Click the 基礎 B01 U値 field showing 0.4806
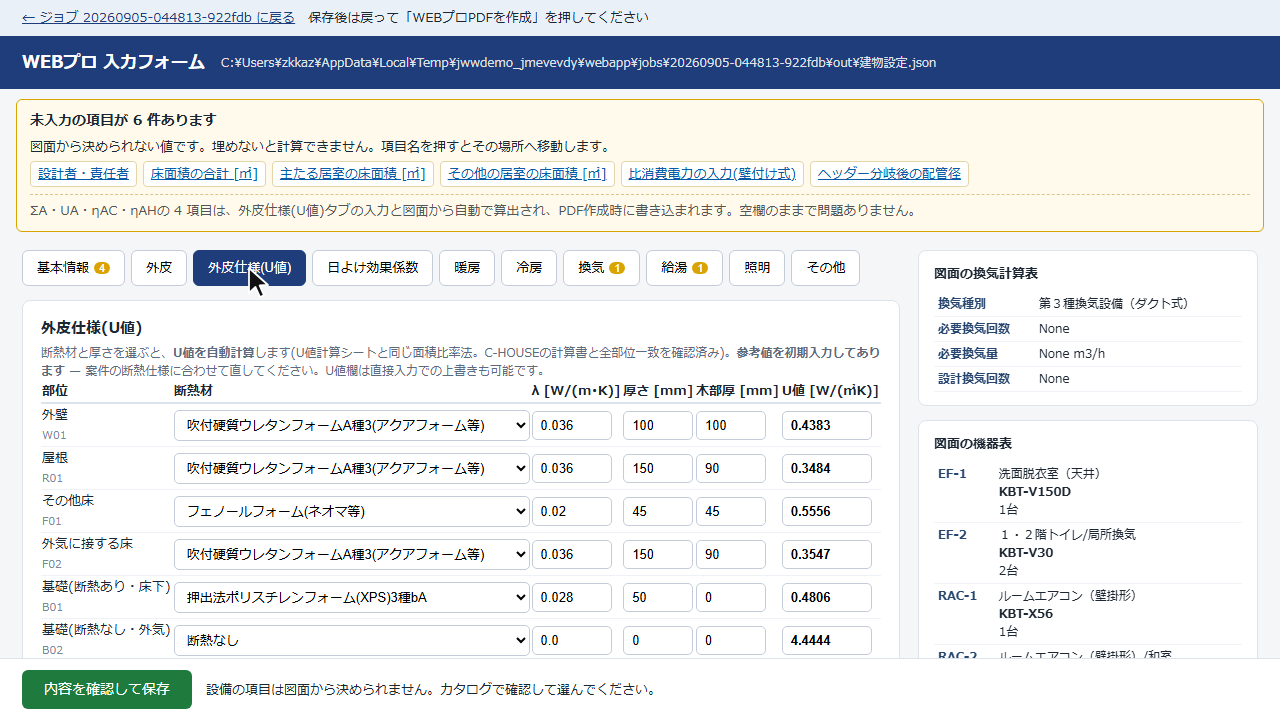The image size is (1280, 720). pyautogui.click(x=827, y=598)
